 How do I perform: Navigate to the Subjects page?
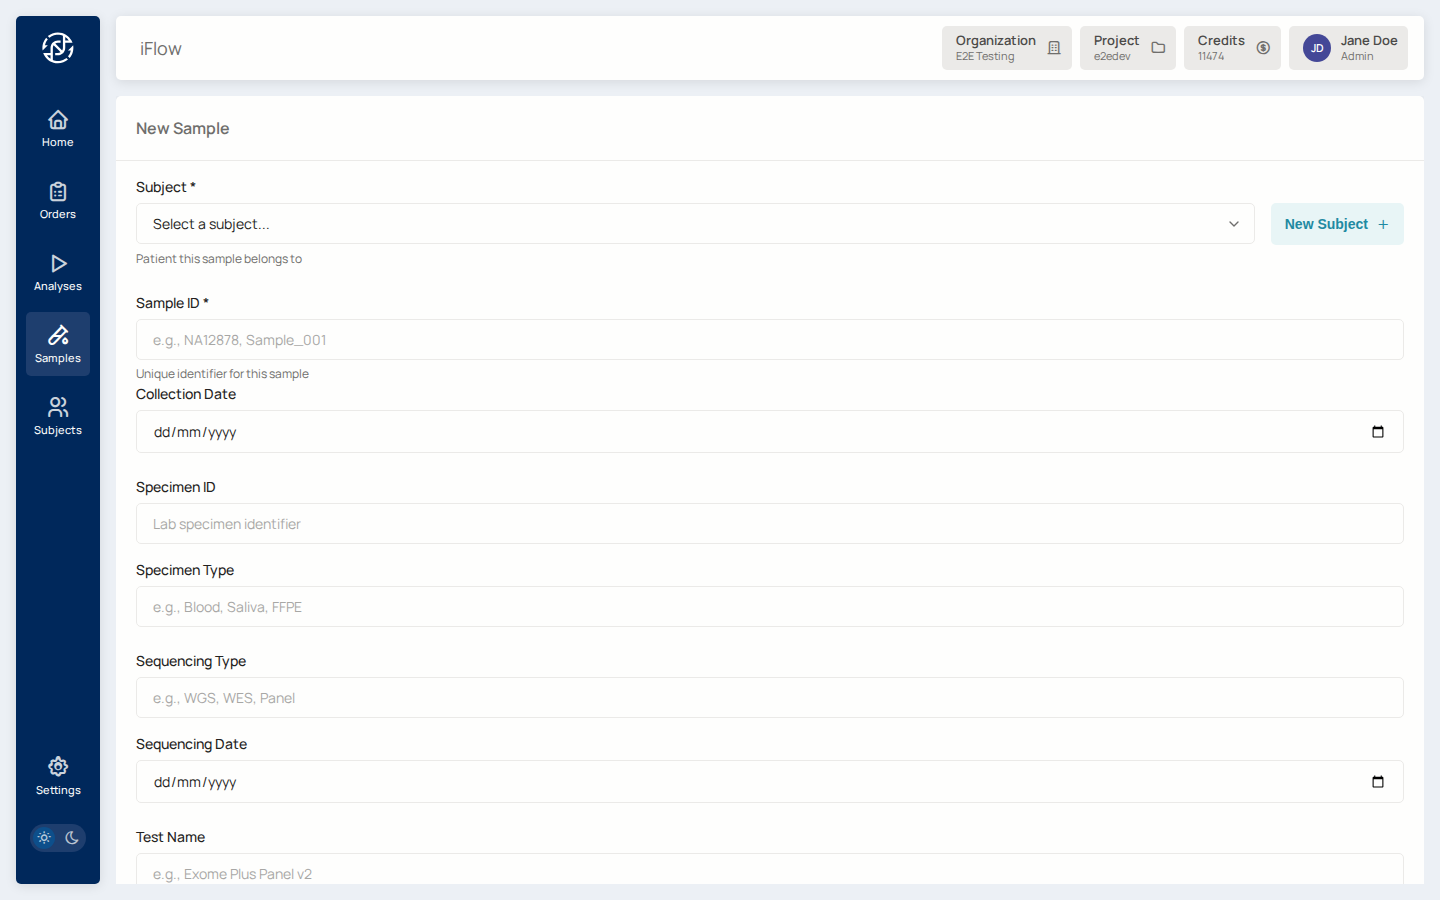pos(58,416)
